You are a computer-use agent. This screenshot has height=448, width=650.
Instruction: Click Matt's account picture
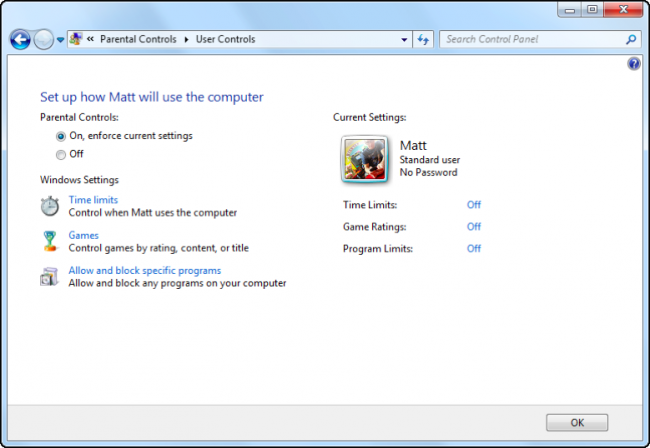[x=365, y=159]
